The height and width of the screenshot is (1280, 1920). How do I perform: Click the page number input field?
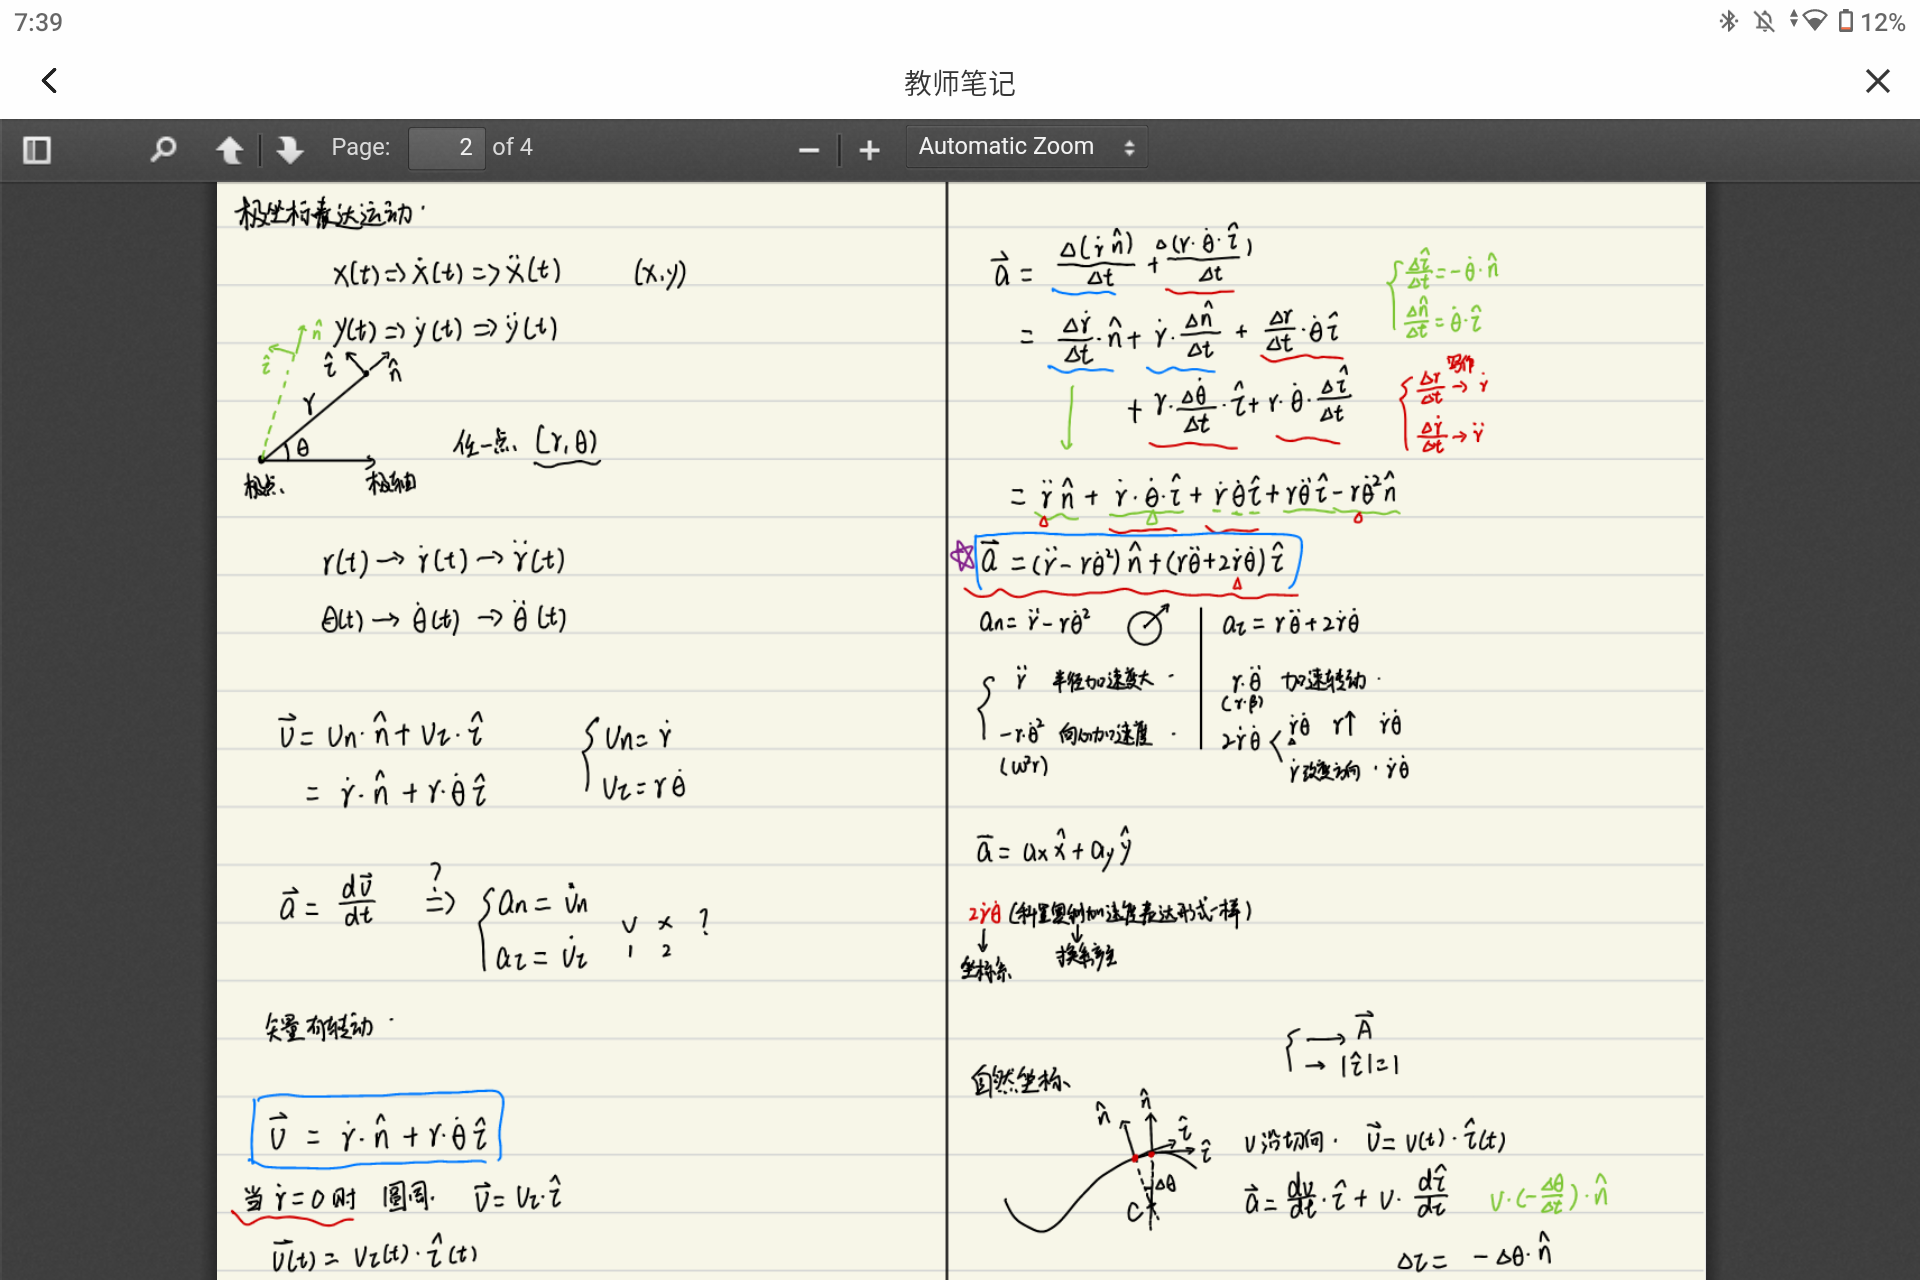447,148
